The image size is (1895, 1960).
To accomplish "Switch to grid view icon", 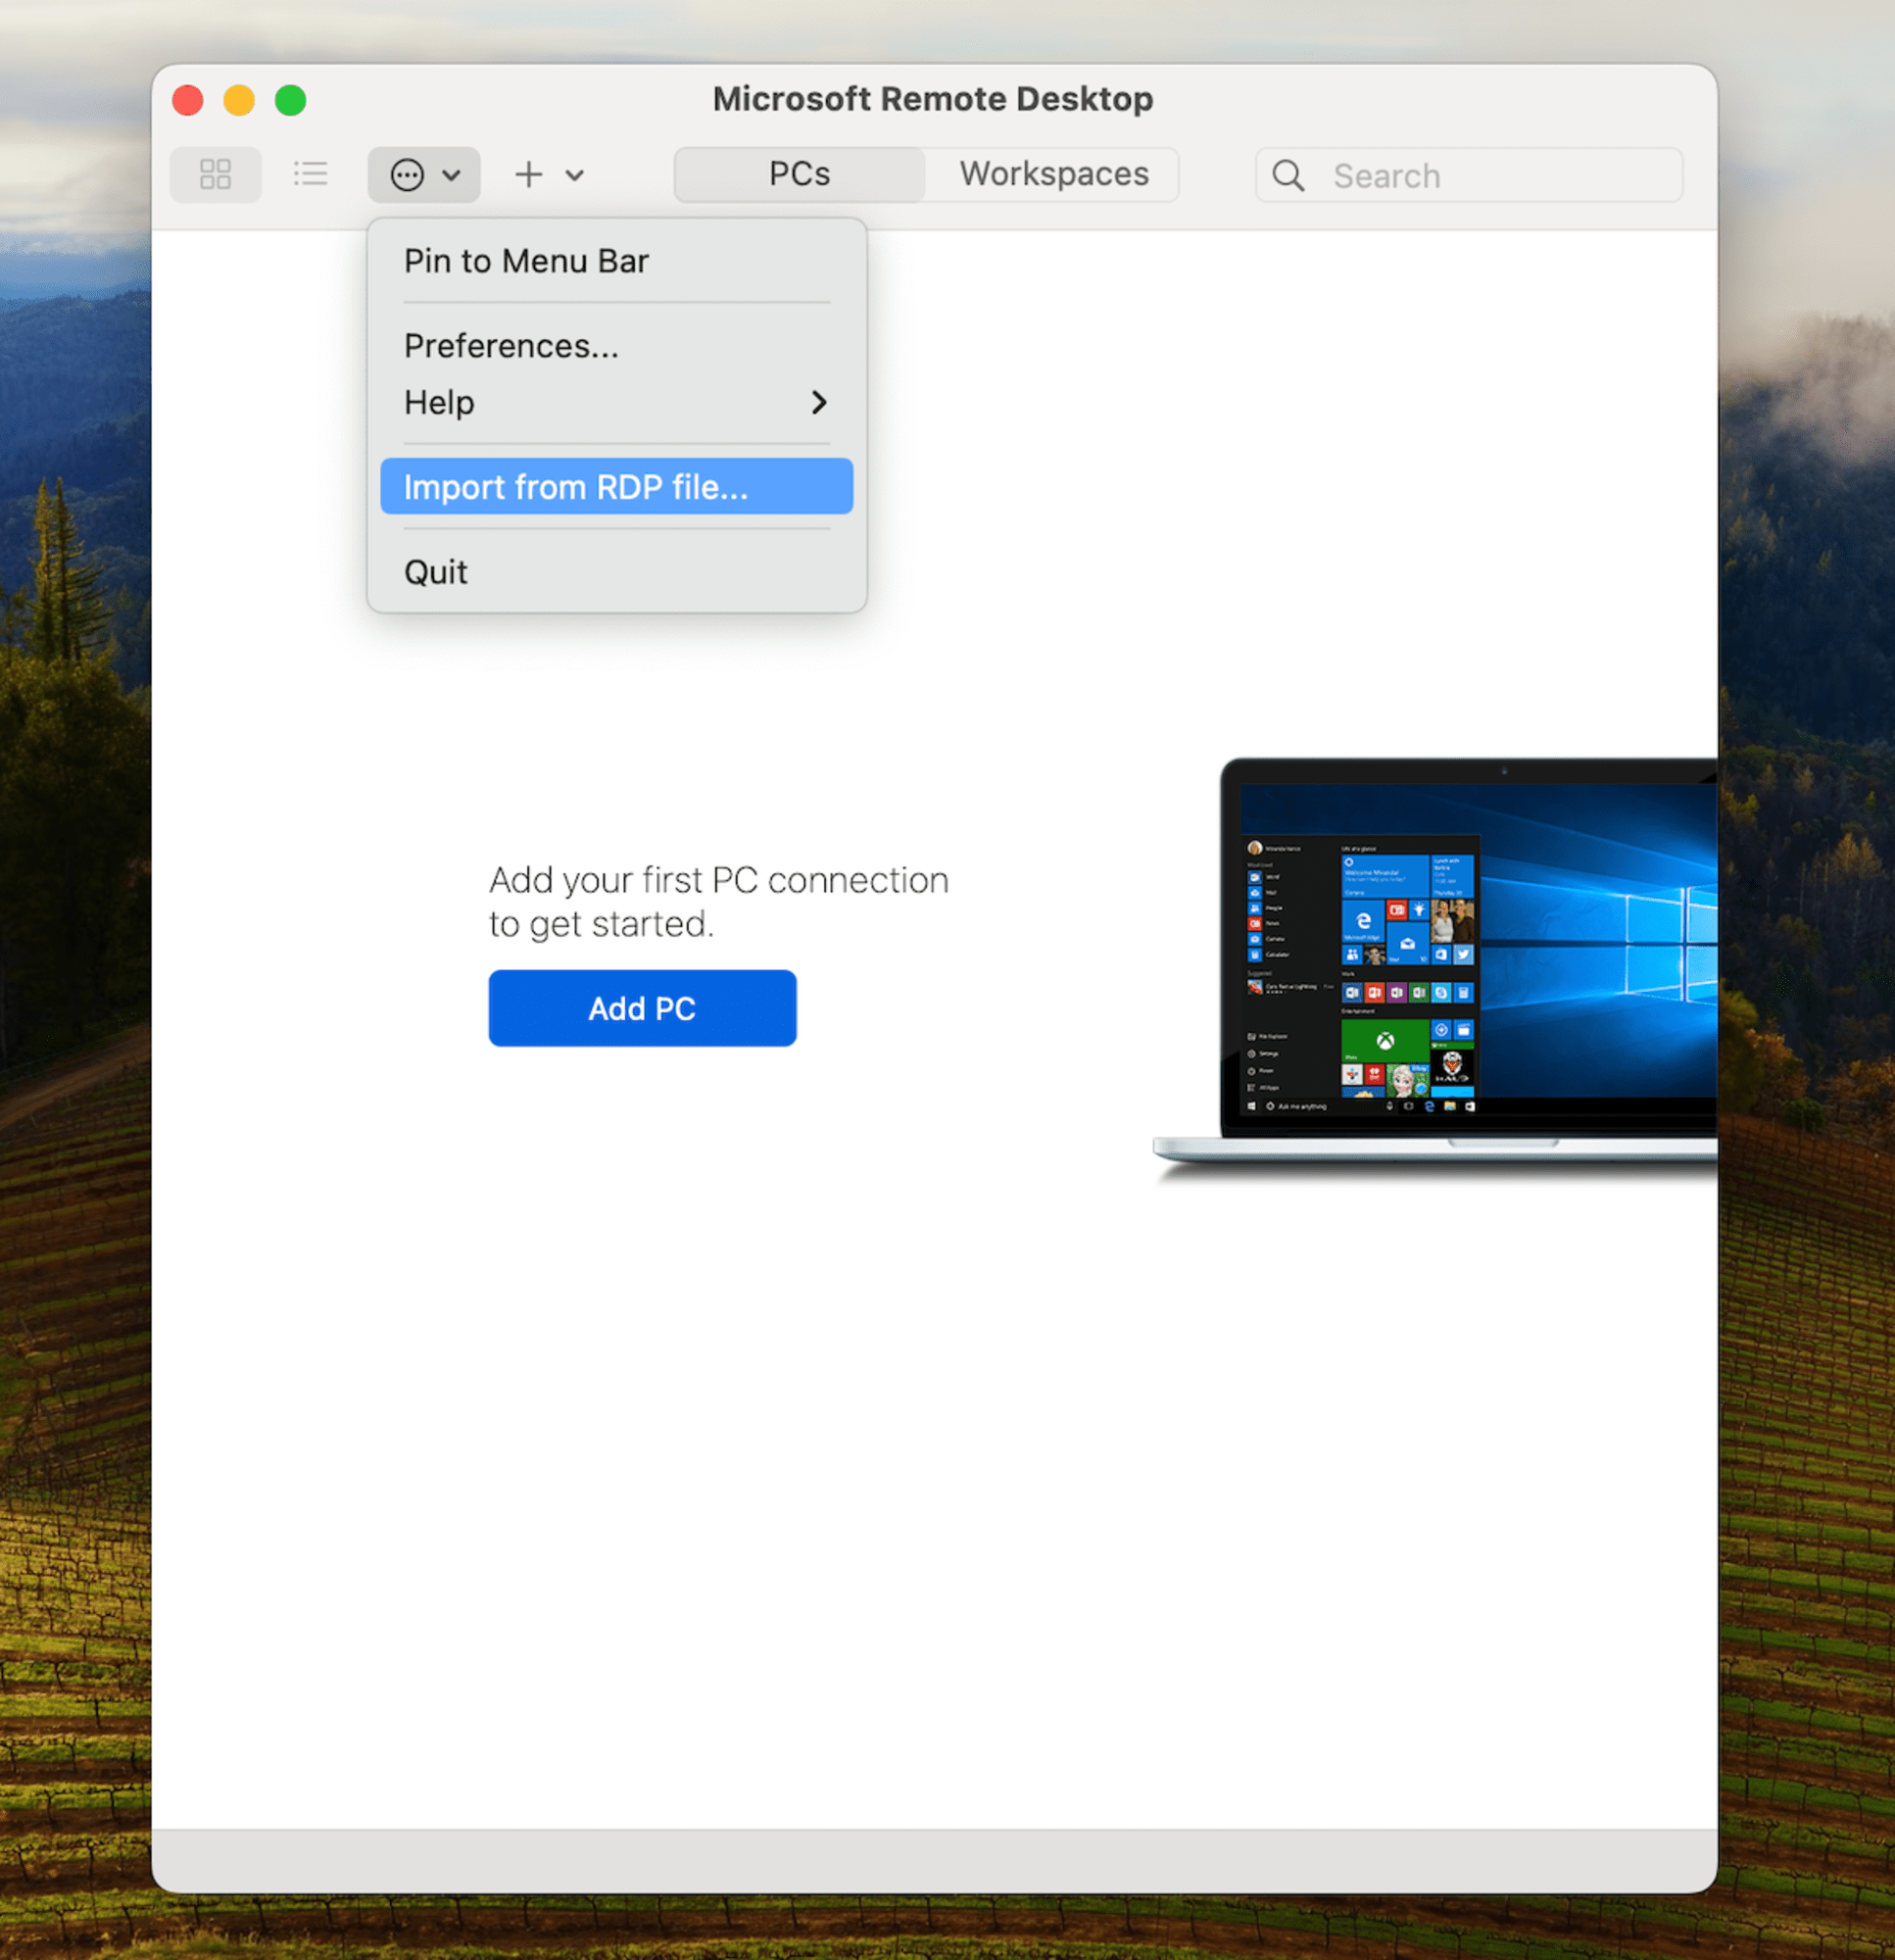I will 215,175.
